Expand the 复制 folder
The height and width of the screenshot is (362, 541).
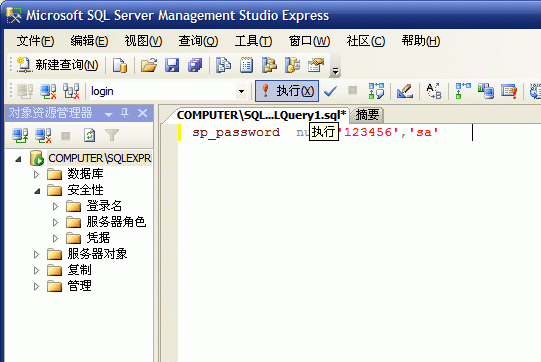36,270
